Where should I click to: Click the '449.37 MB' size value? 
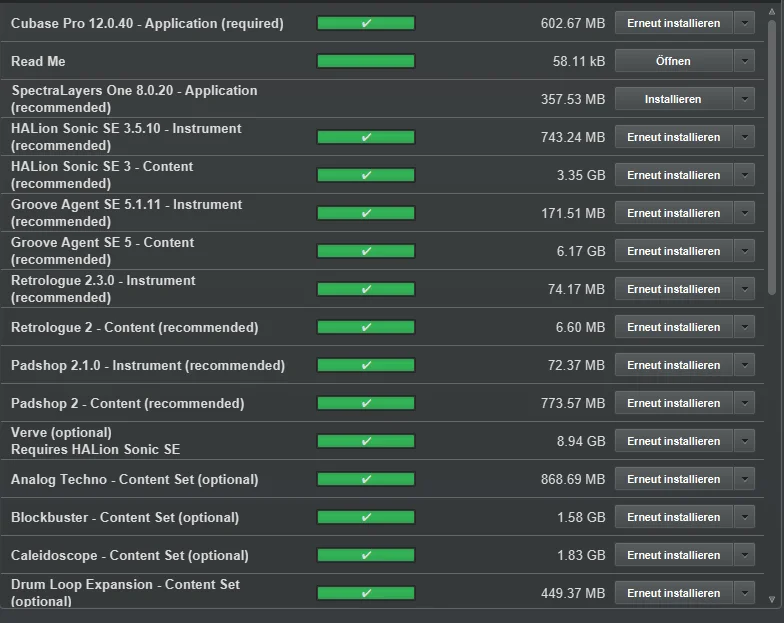[x=573, y=594]
